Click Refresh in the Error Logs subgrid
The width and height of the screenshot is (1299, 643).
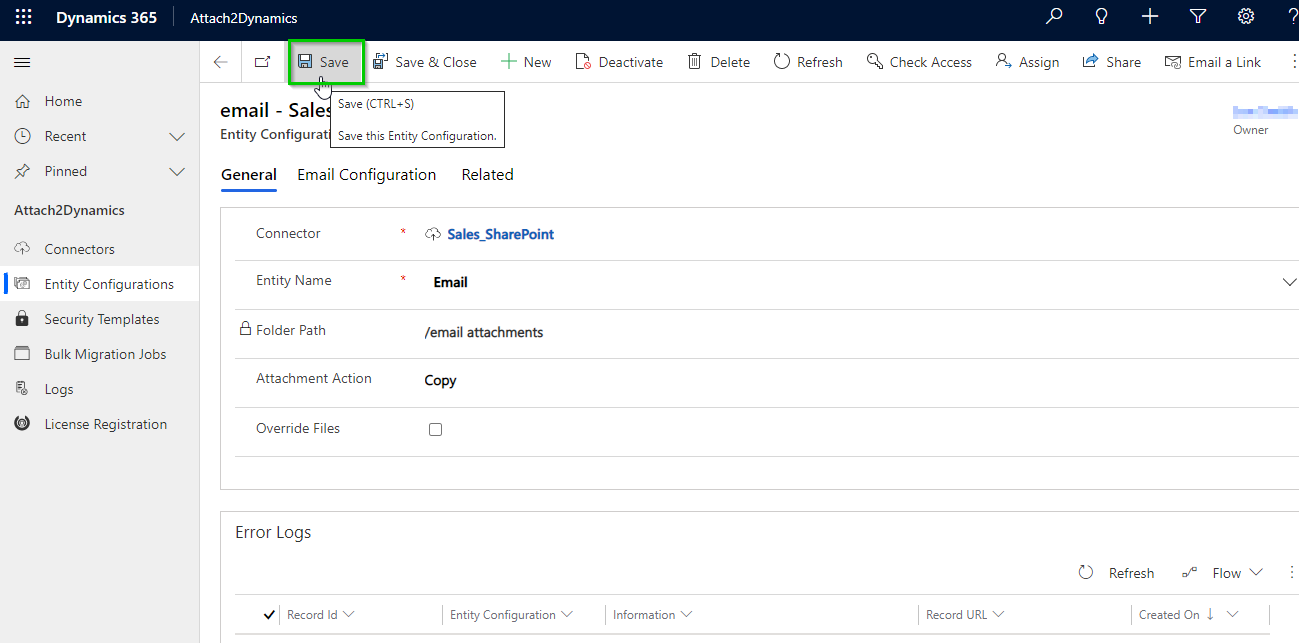(x=1117, y=573)
